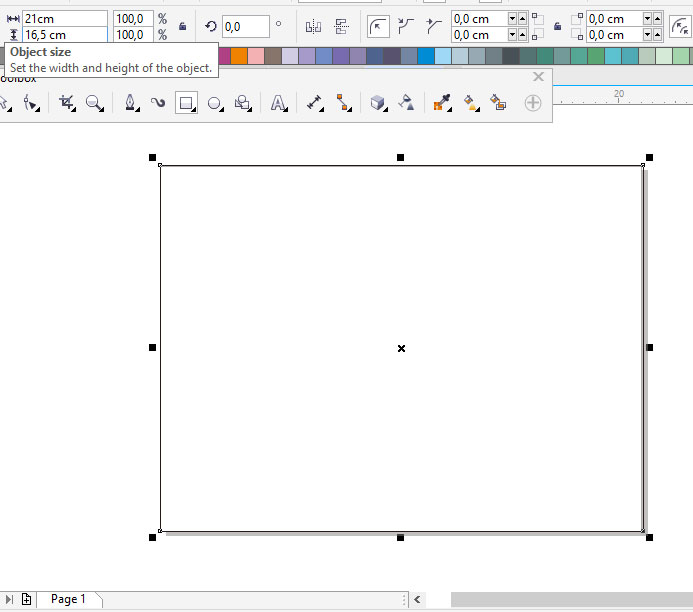693x612 pixels.
Task: Pick the magenta color swatch
Action: click(x=225, y=56)
